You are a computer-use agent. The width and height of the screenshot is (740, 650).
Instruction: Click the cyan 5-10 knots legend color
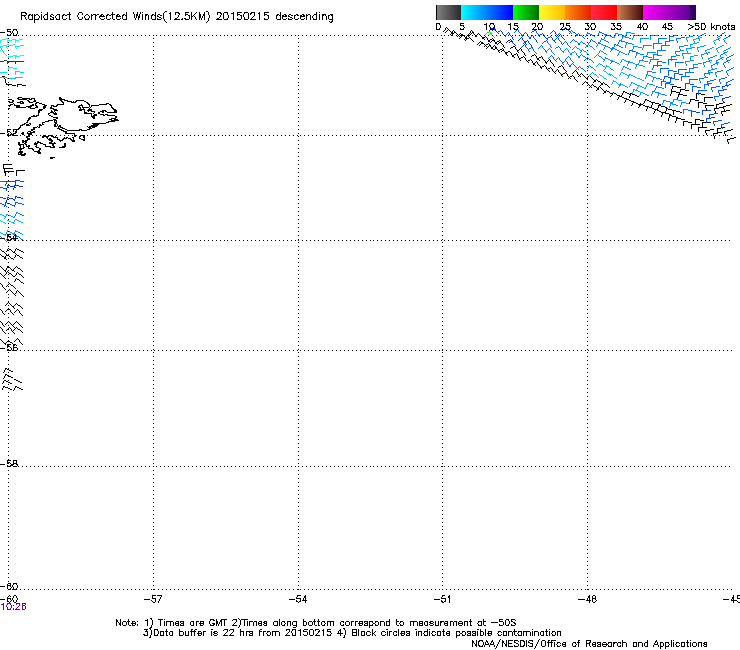click(x=474, y=12)
